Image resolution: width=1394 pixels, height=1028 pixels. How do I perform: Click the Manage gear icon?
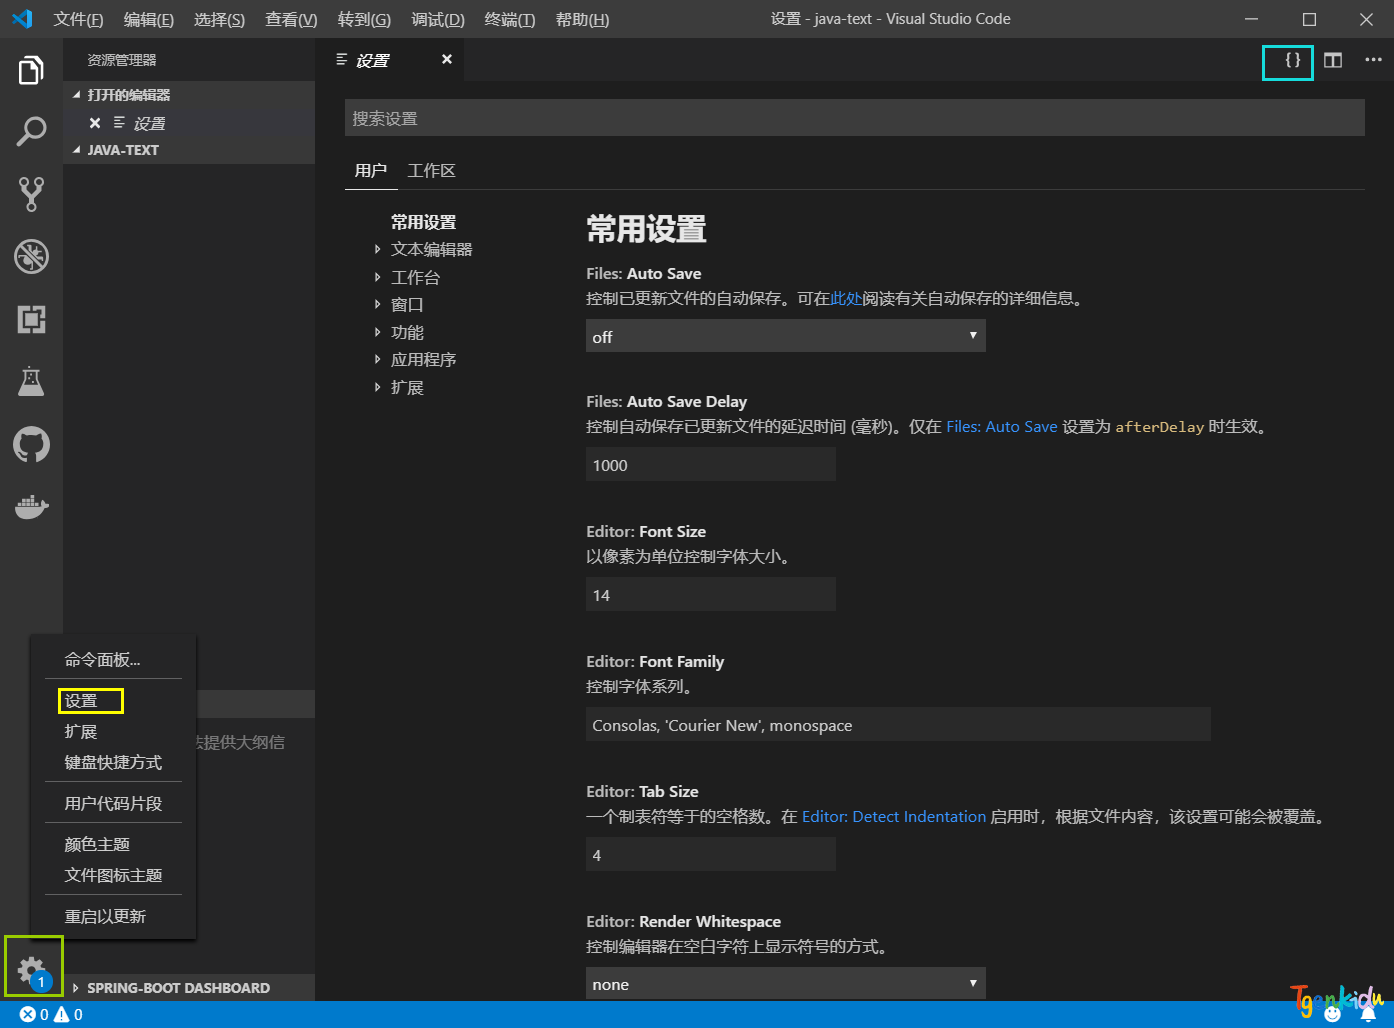pyautogui.click(x=31, y=969)
